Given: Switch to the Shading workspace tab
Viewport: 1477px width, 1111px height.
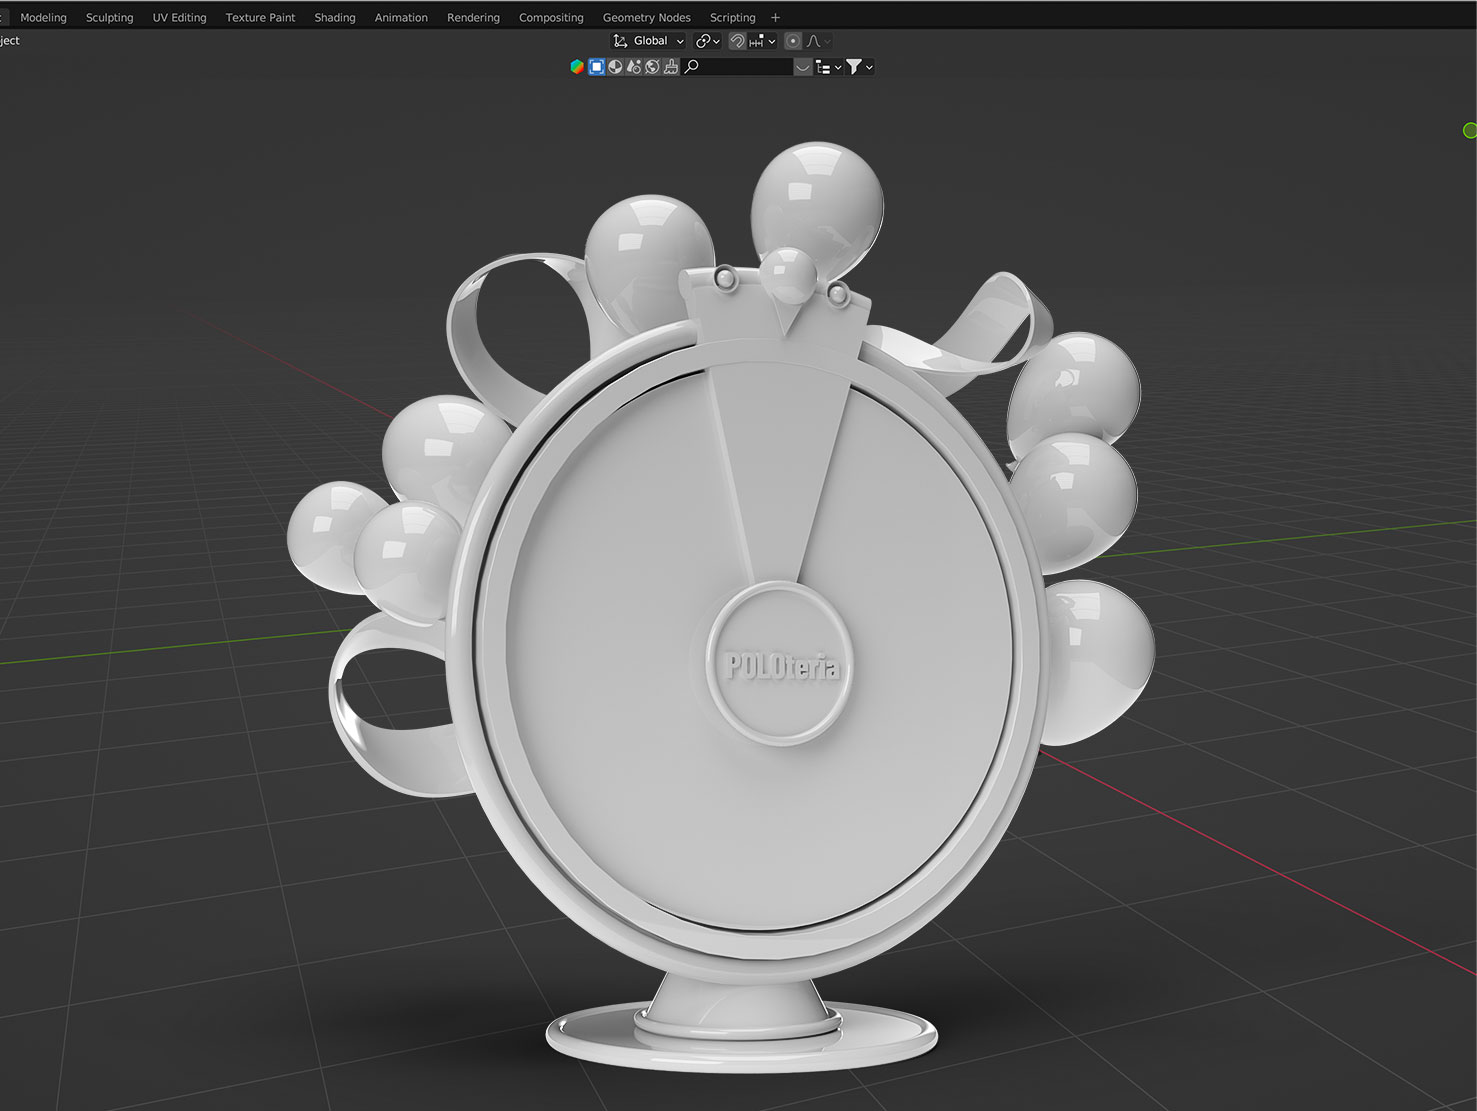Looking at the screenshot, I should (334, 17).
